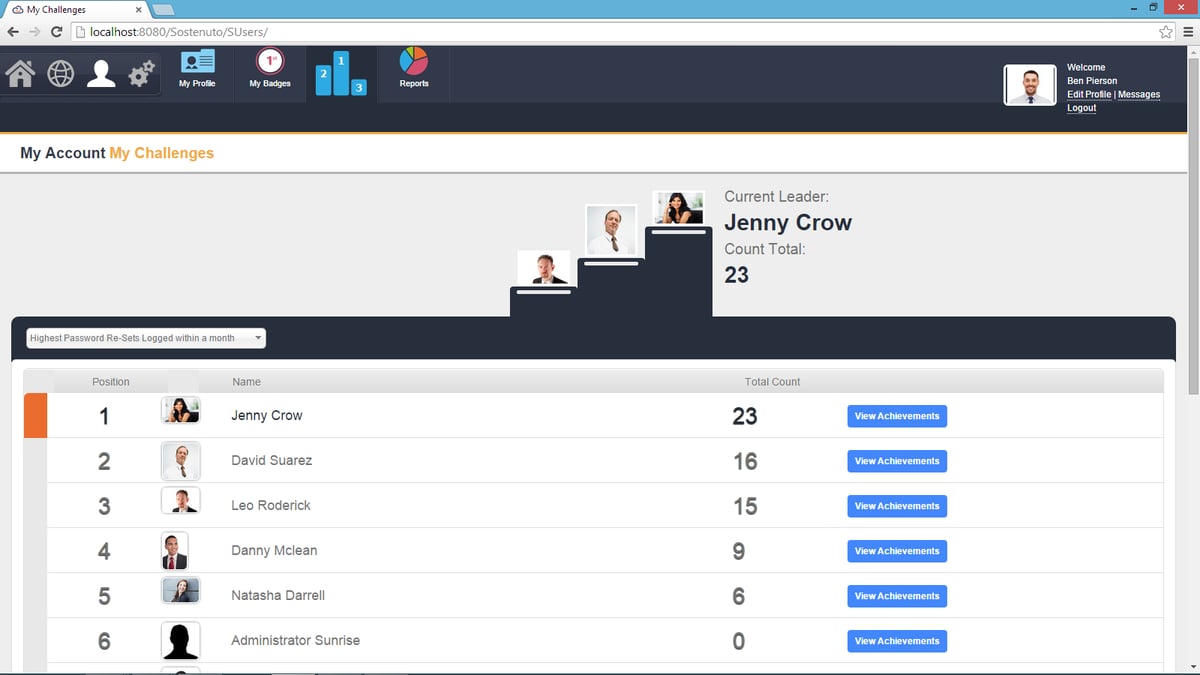Select the My Challenges browser tab

pos(75,9)
